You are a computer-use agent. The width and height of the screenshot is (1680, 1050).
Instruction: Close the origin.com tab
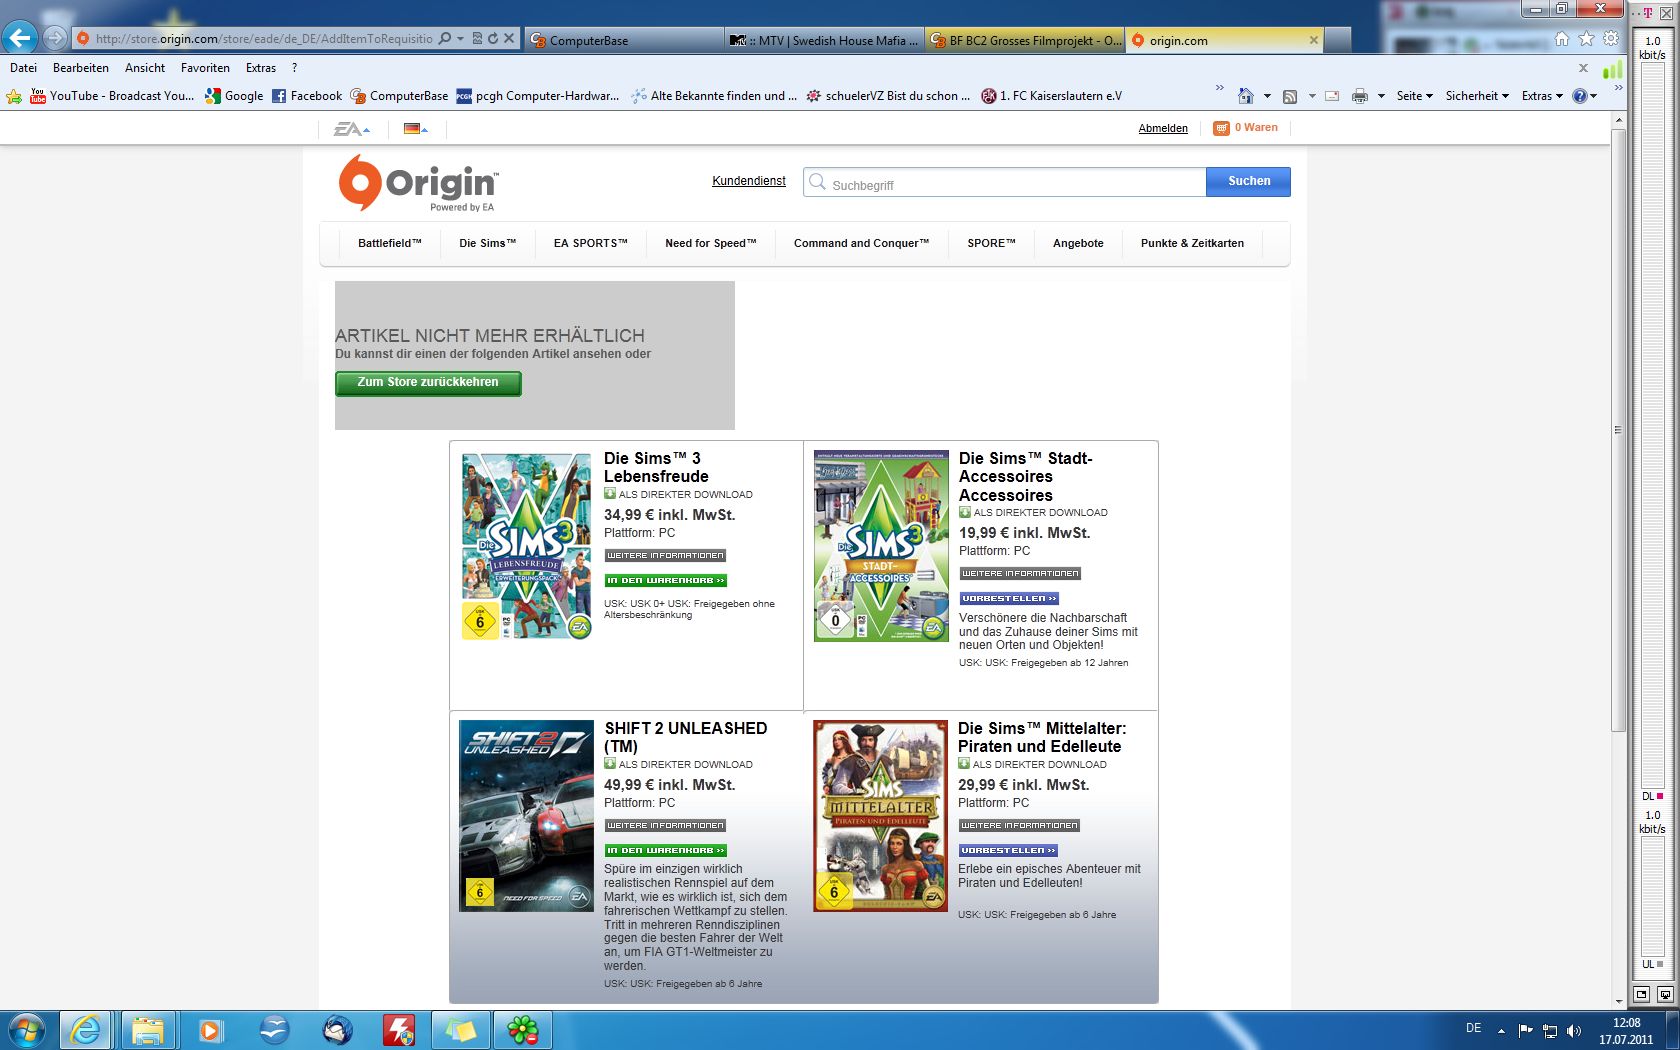[x=1314, y=40]
